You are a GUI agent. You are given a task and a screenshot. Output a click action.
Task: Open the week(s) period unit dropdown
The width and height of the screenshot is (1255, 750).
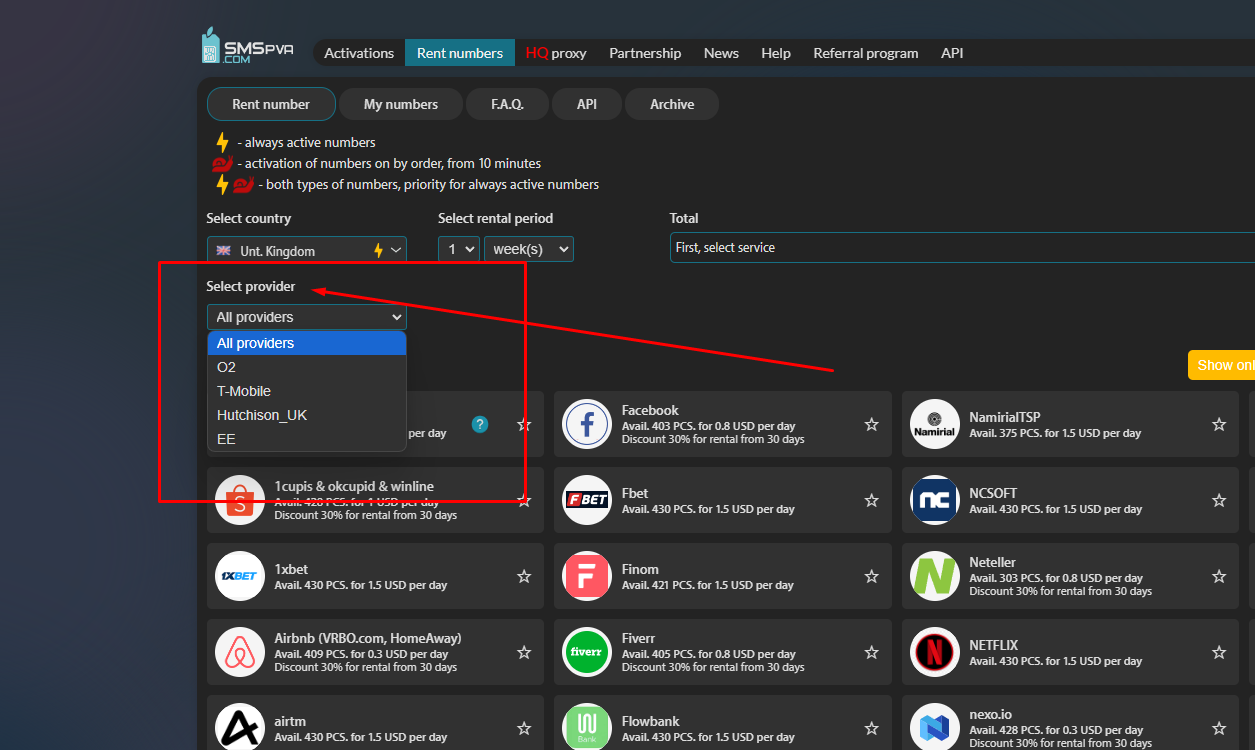[529, 249]
